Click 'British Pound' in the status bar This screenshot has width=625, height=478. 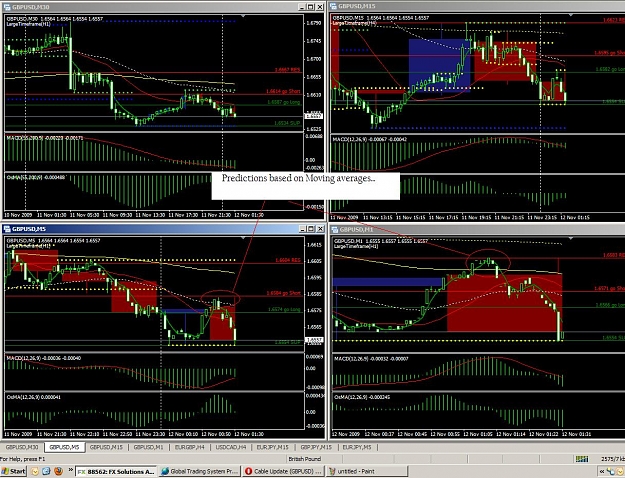[x=305, y=459]
